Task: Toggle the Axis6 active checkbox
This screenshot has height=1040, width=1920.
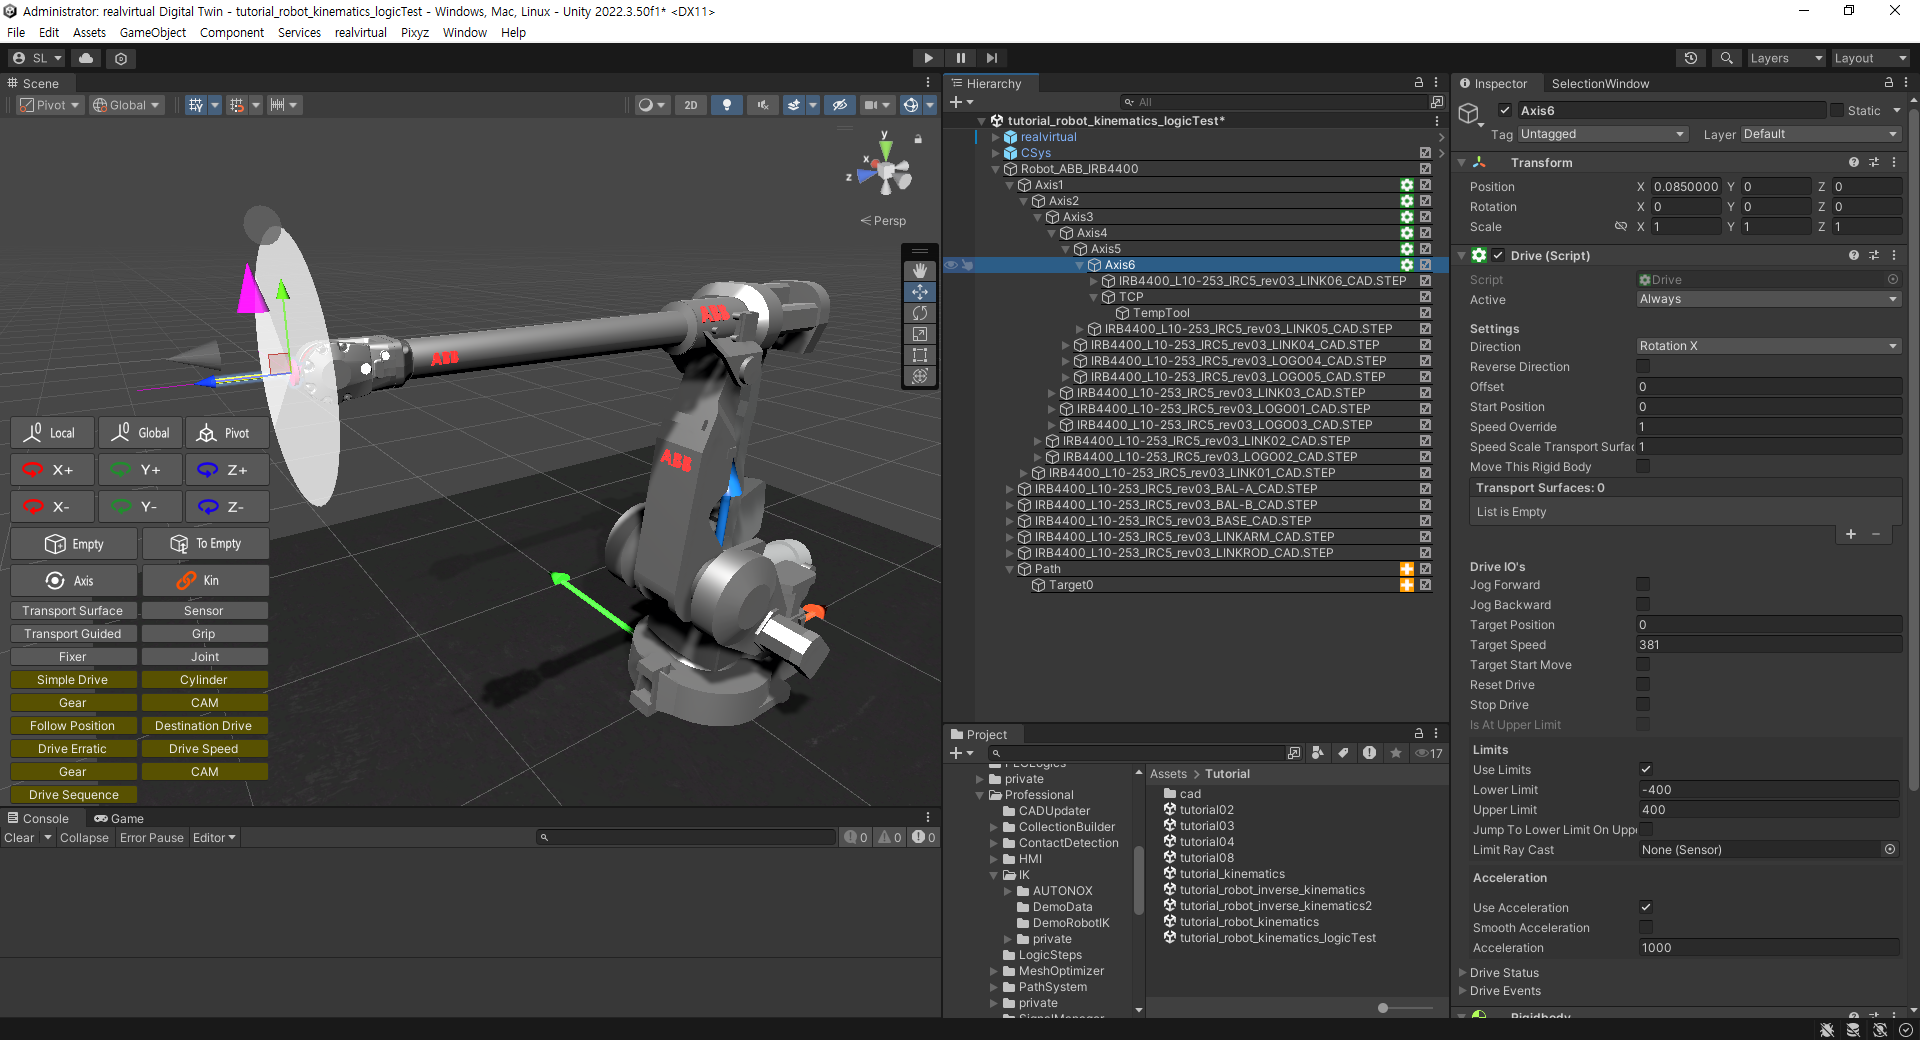Action: [x=1505, y=111]
